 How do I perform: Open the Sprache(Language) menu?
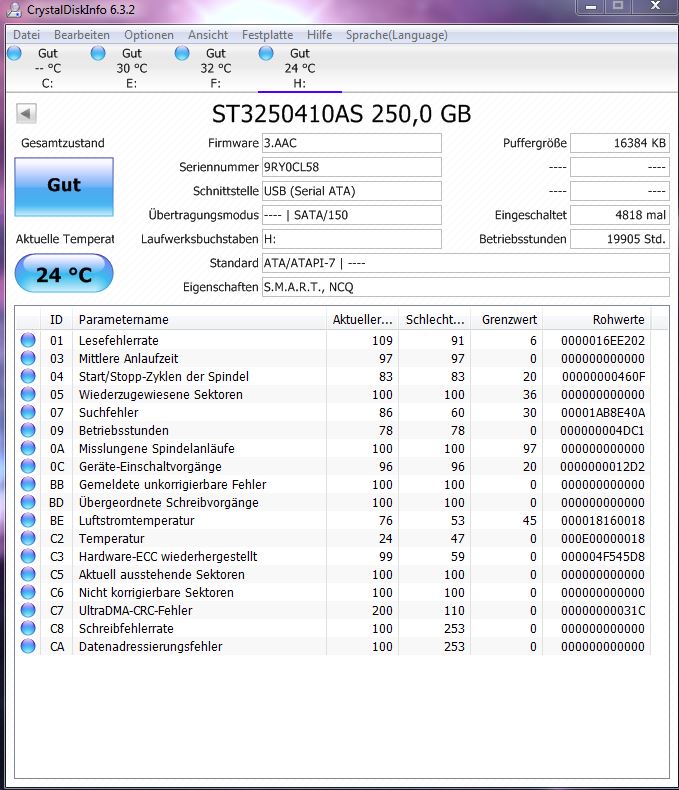pos(396,35)
